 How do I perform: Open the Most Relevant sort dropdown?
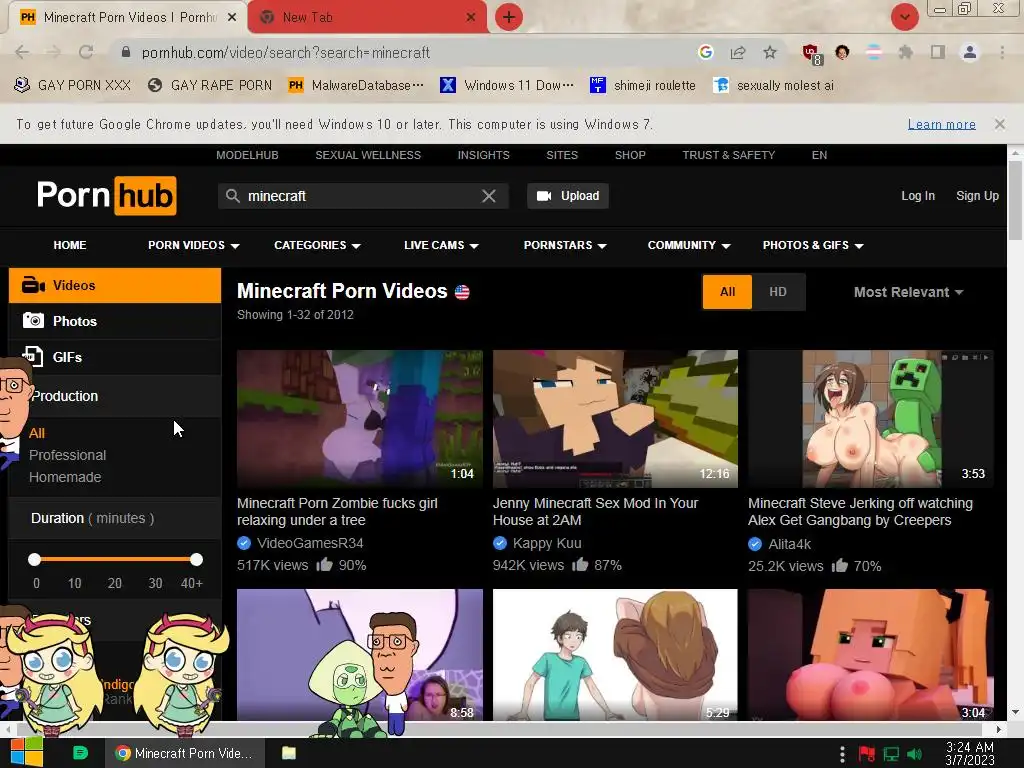coord(908,292)
